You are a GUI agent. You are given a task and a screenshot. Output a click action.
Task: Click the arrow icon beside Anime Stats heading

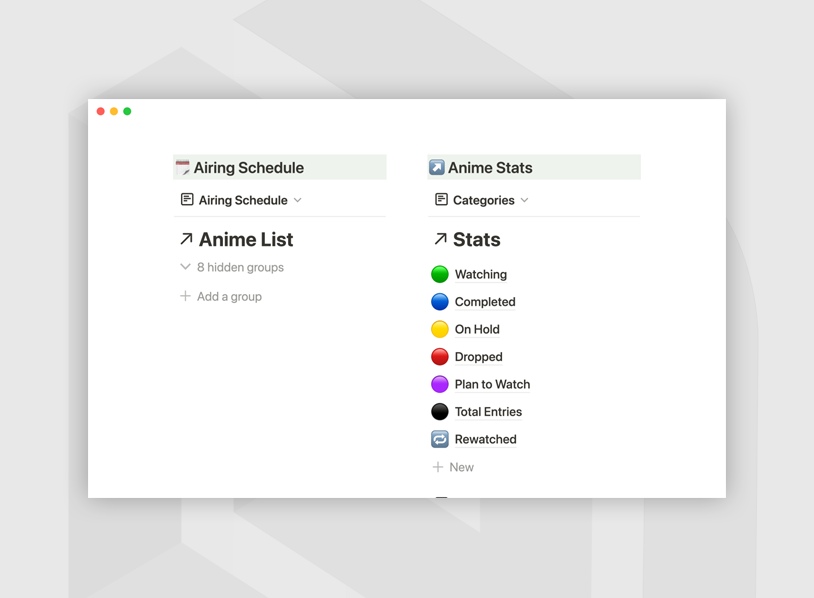click(437, 168)
